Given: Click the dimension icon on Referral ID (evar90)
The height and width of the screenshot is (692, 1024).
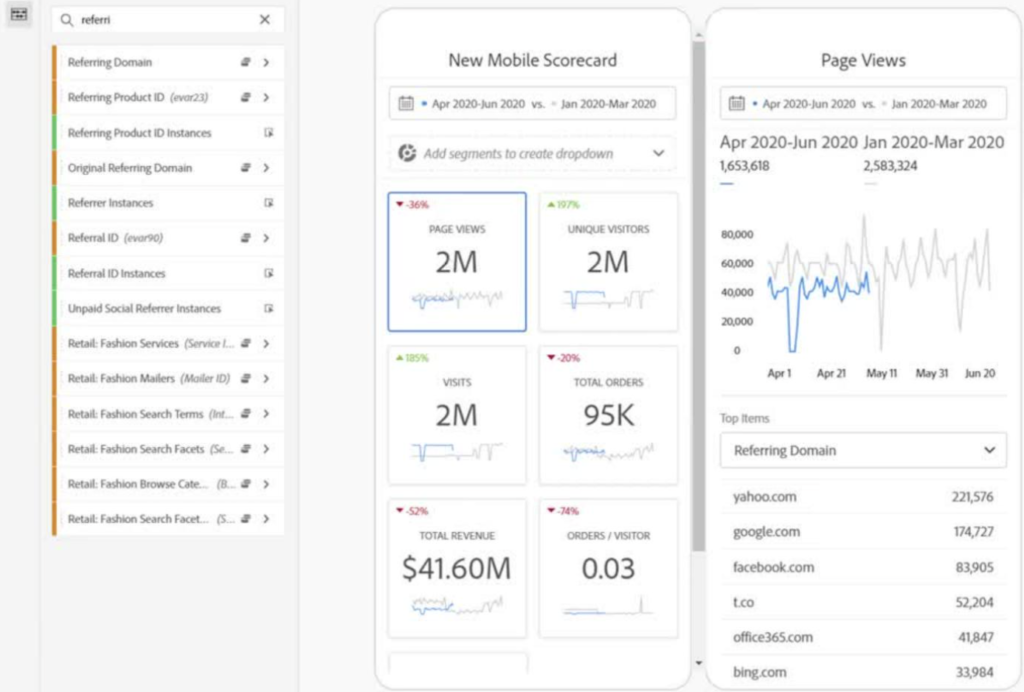Looking at the screenshot, I should (x=246, y=238).
